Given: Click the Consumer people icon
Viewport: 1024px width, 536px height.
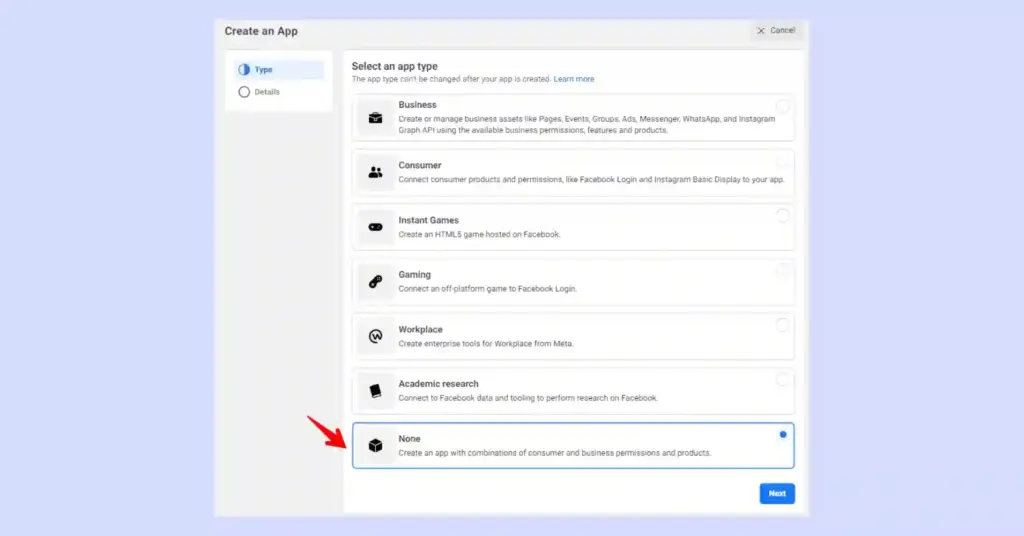Looking at the screenshot, I should (x=376, y=172).
